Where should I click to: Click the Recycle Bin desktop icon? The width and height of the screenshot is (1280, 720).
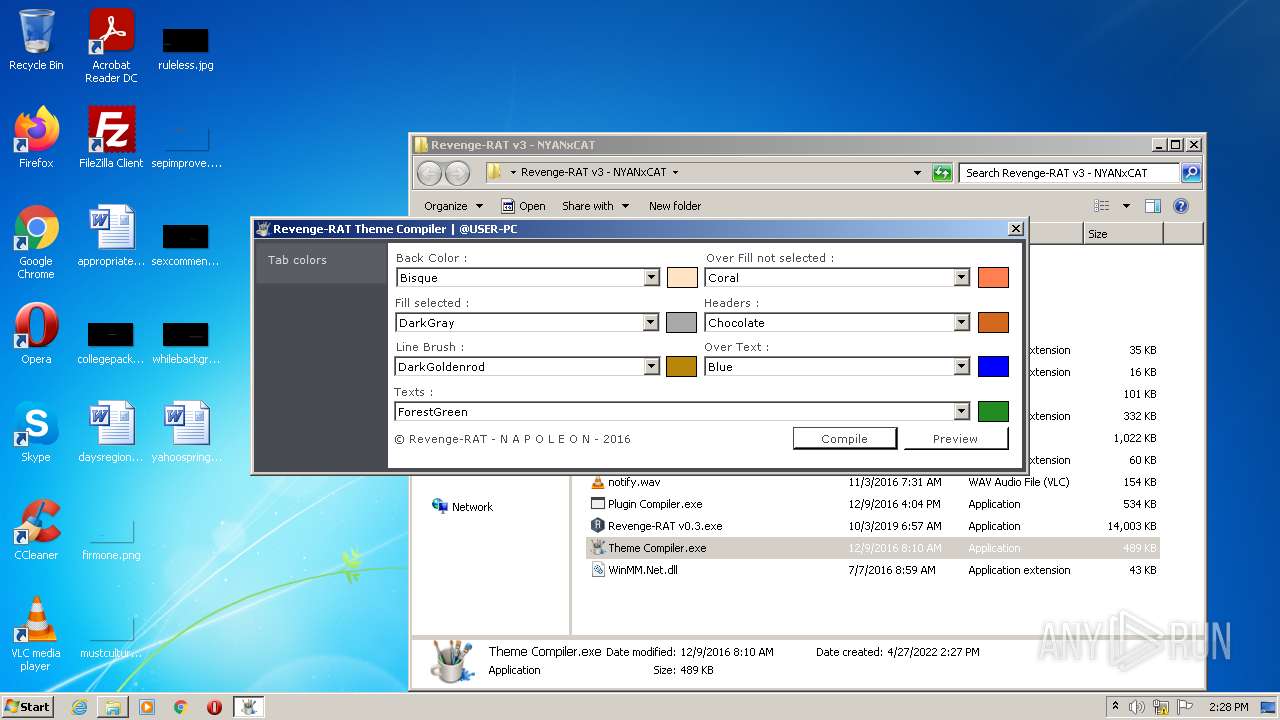36,41
